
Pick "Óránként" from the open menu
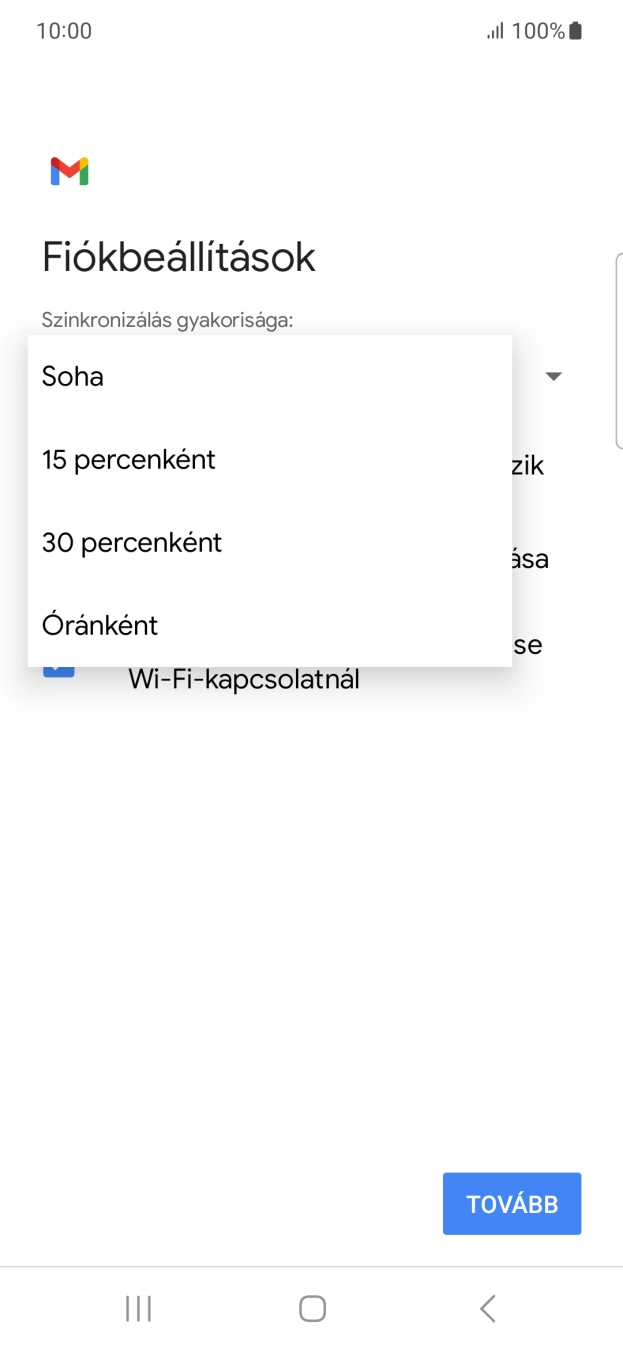(99, 625)
